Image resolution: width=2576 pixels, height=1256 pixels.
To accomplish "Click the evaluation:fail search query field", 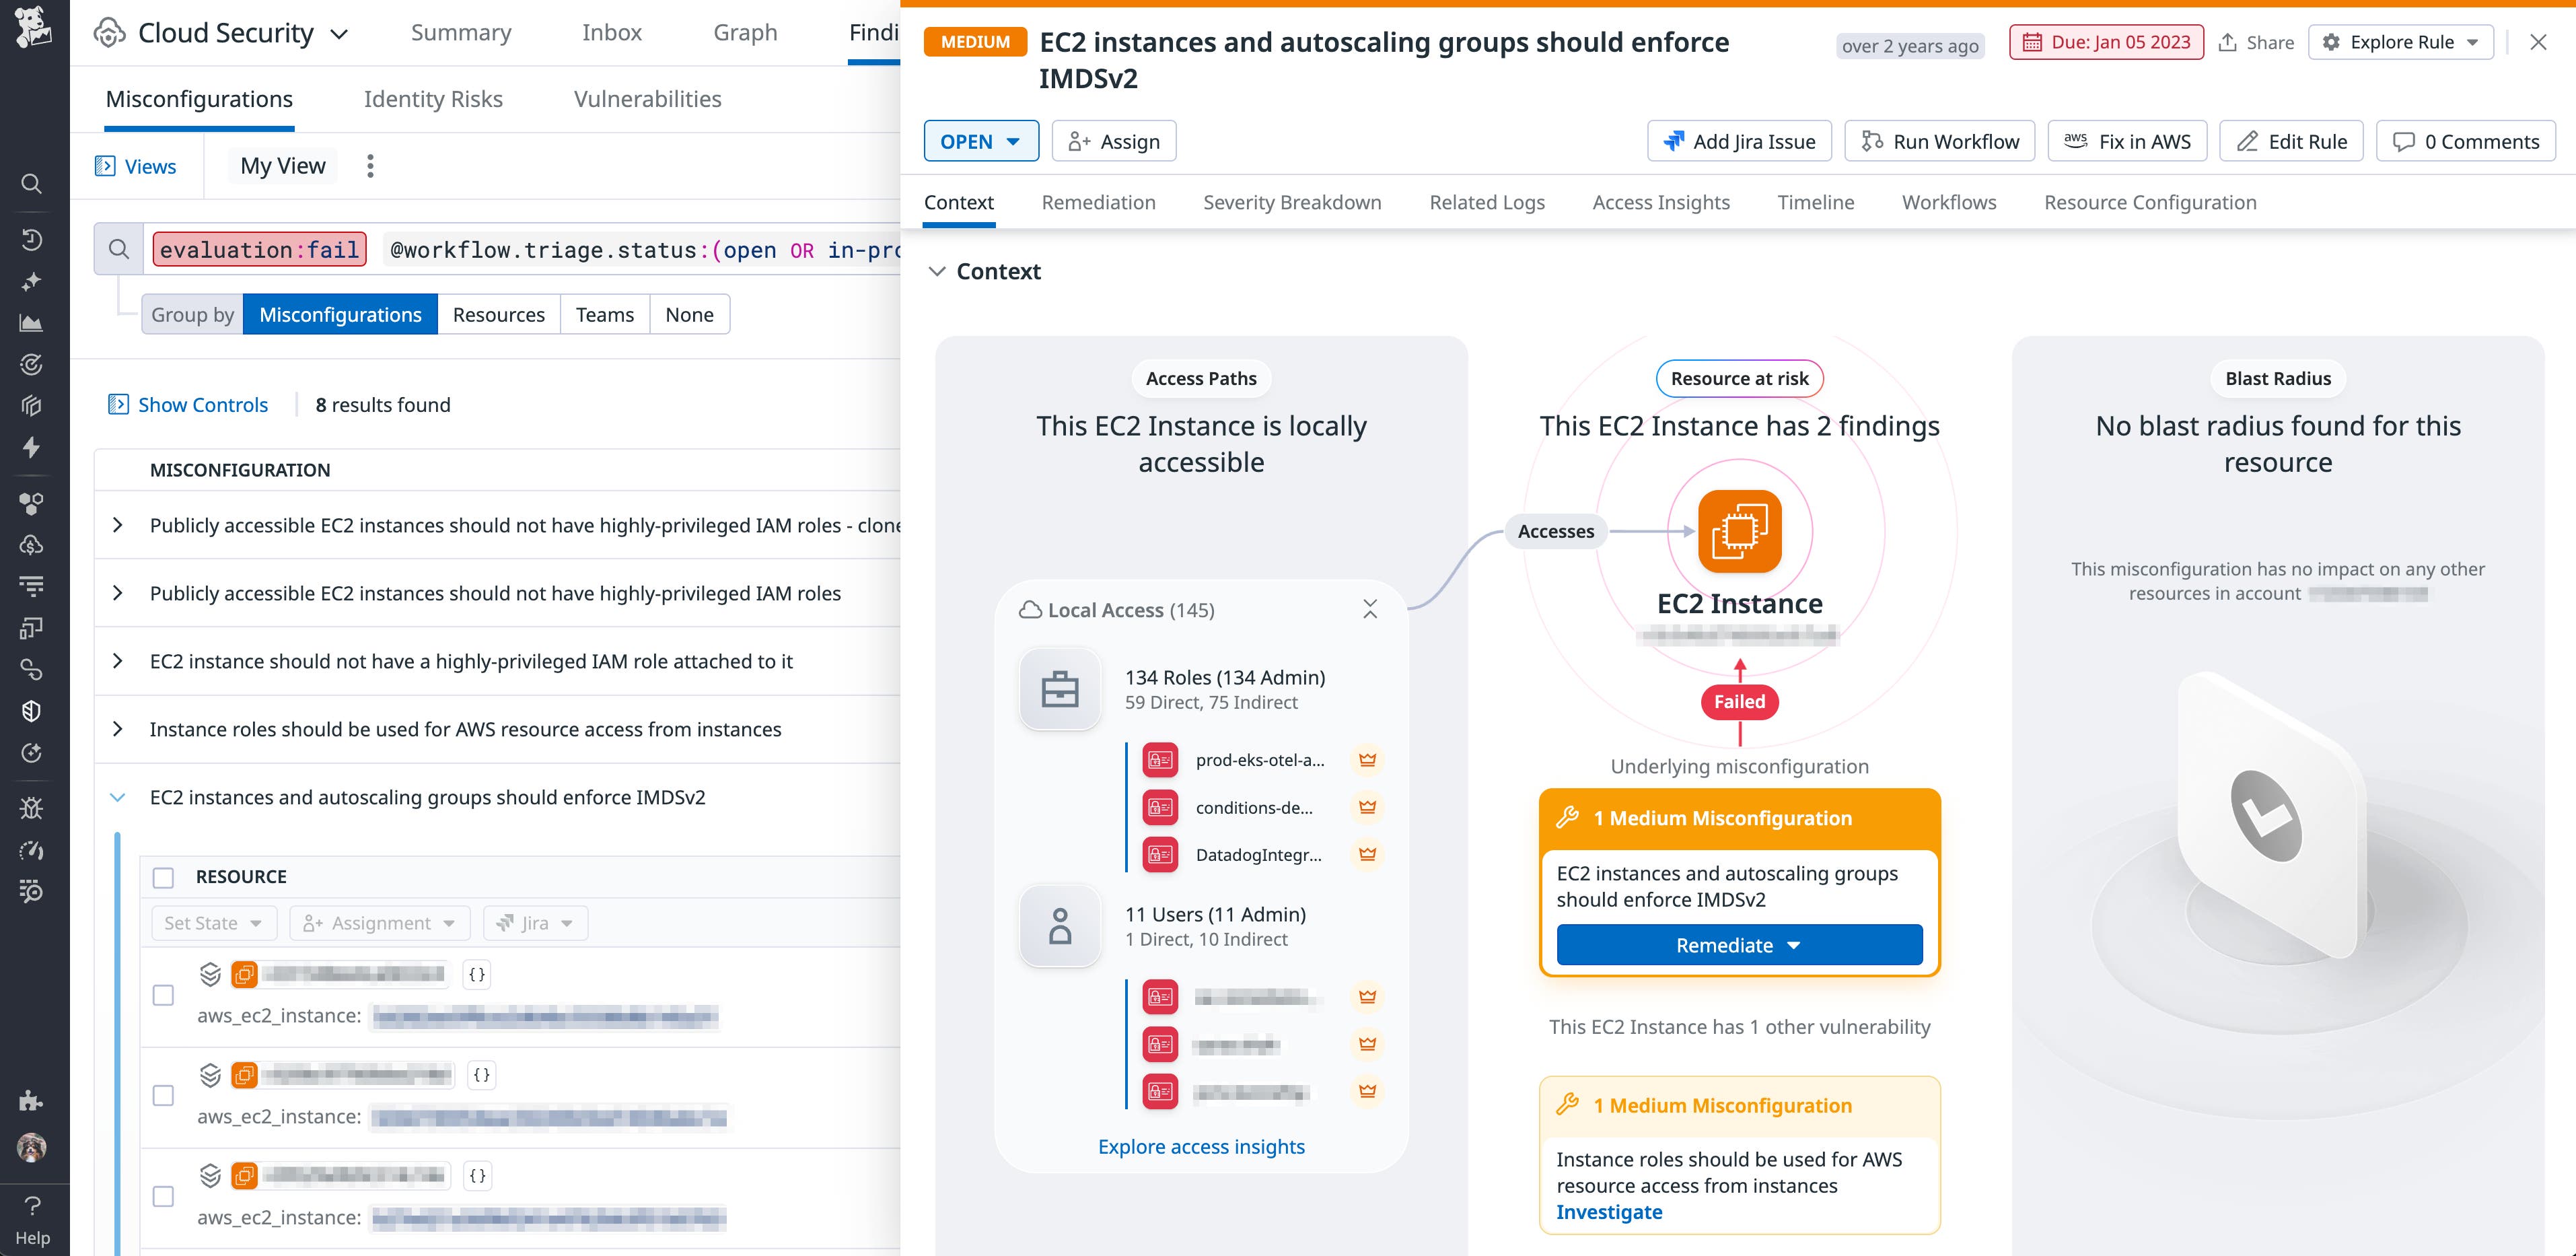I will pyautogui.click(x=258, y=249).
